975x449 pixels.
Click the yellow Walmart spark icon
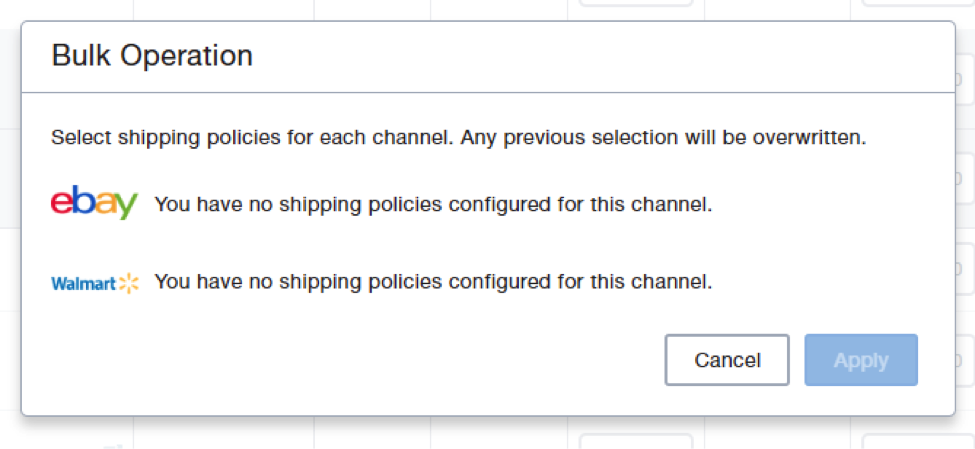[128, 283]
